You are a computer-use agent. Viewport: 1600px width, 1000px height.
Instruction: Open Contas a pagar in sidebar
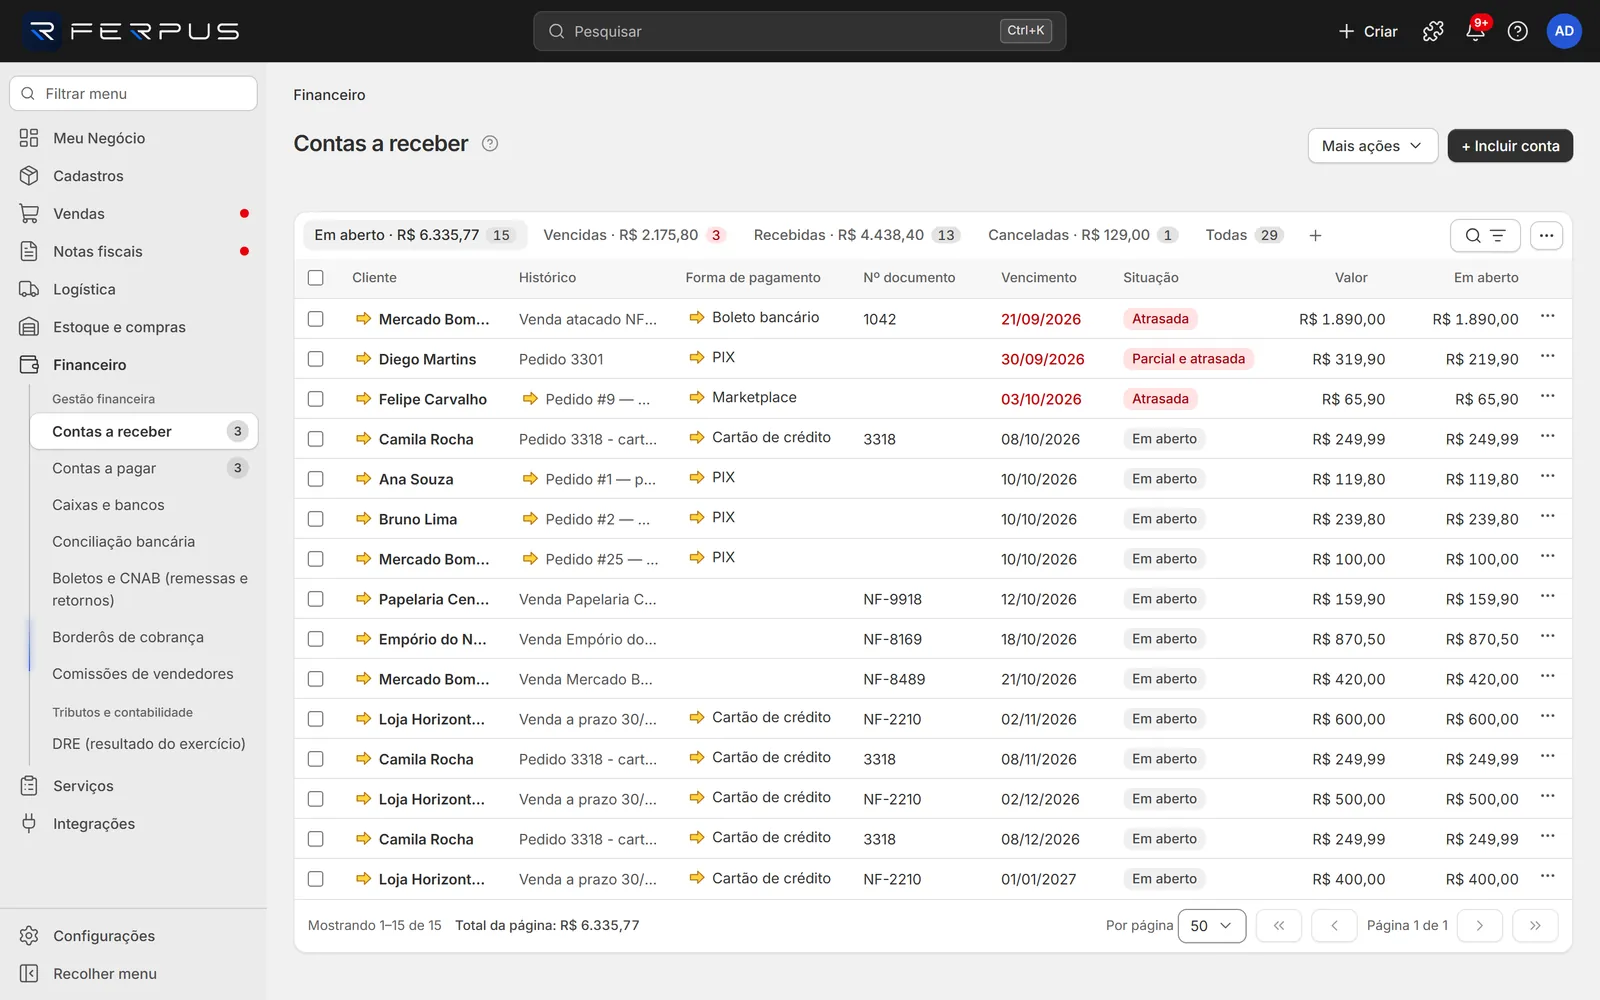143,468
